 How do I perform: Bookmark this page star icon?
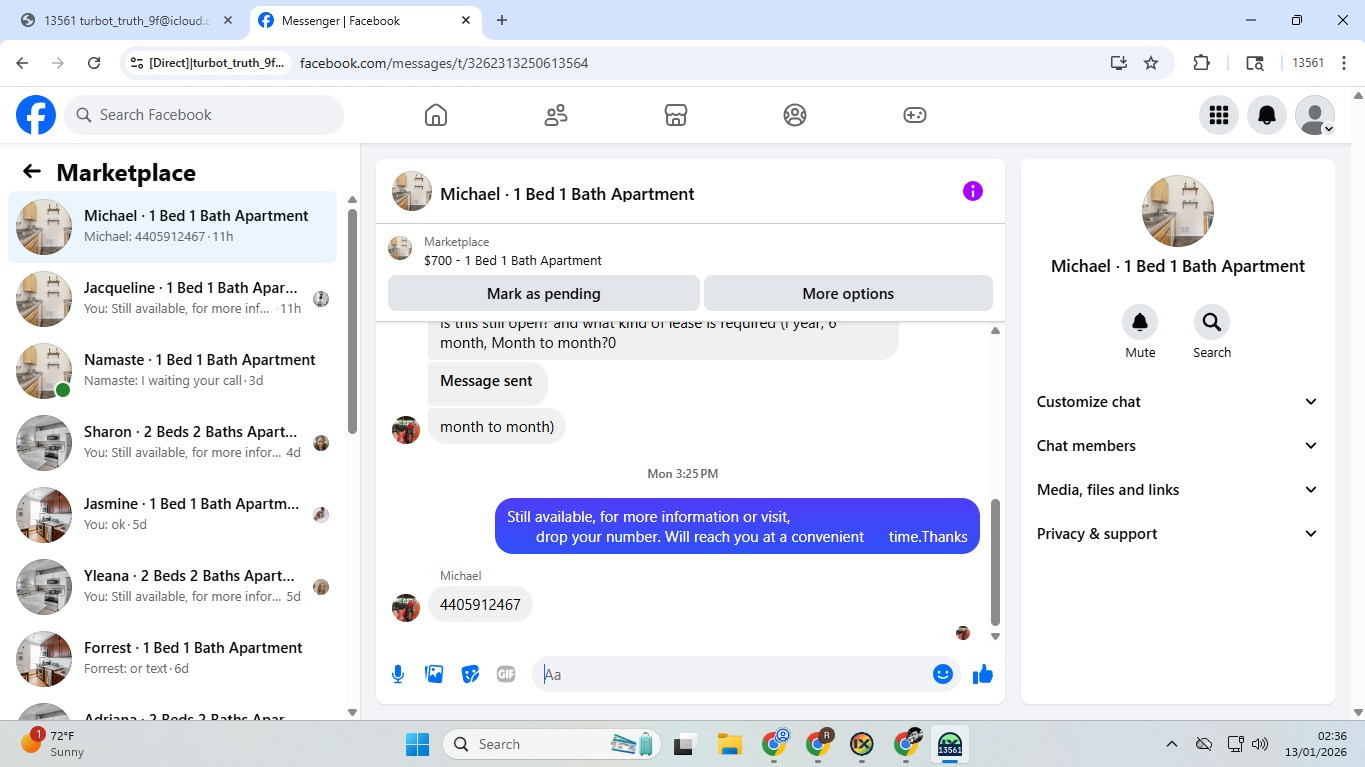tap(1151, 63)
